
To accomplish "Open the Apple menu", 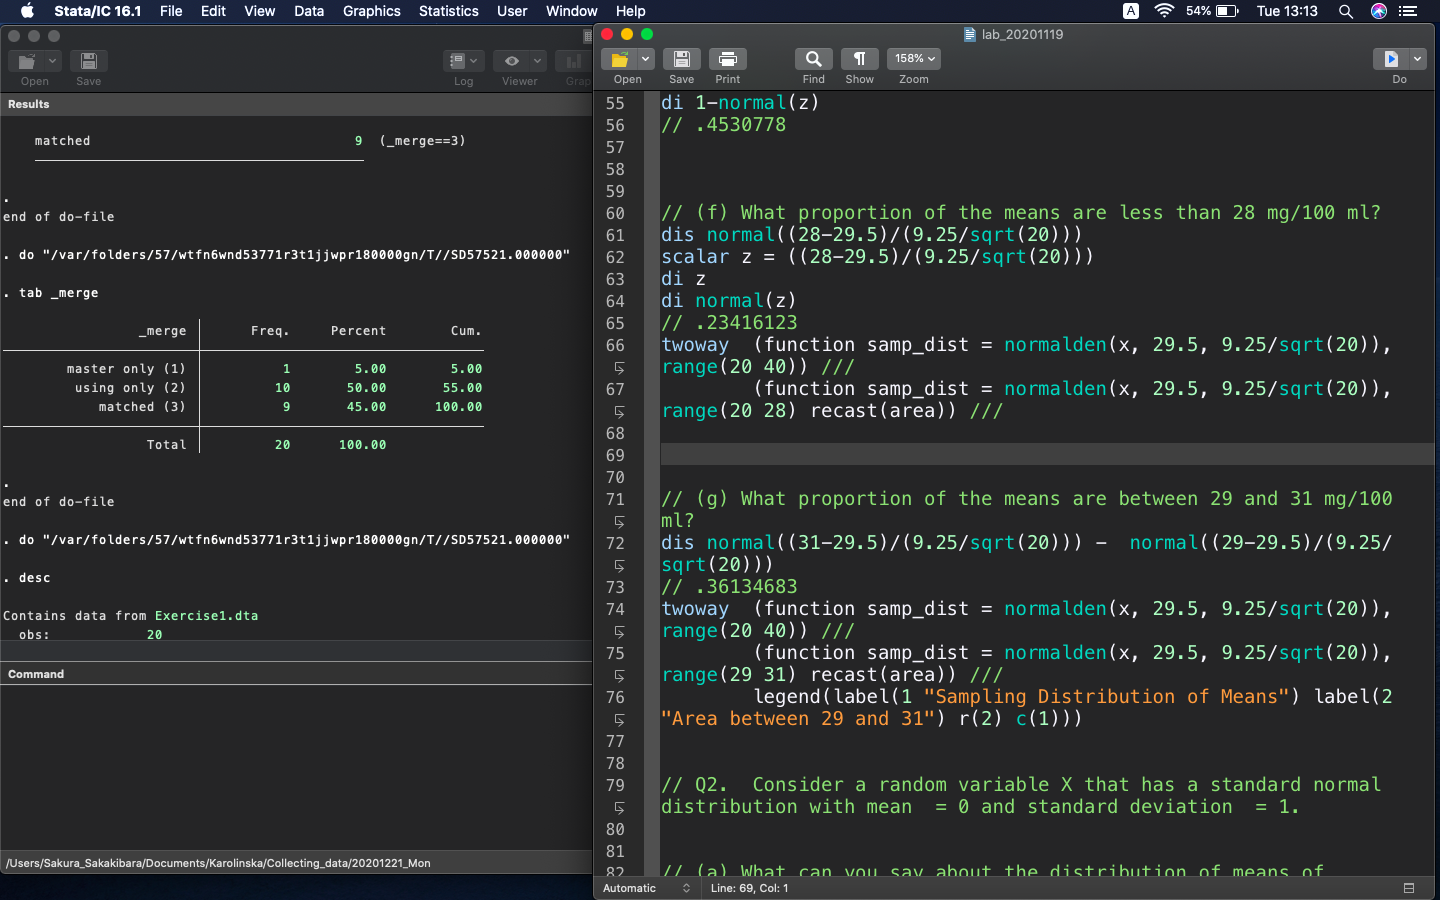I will click(x=27, y=11).
